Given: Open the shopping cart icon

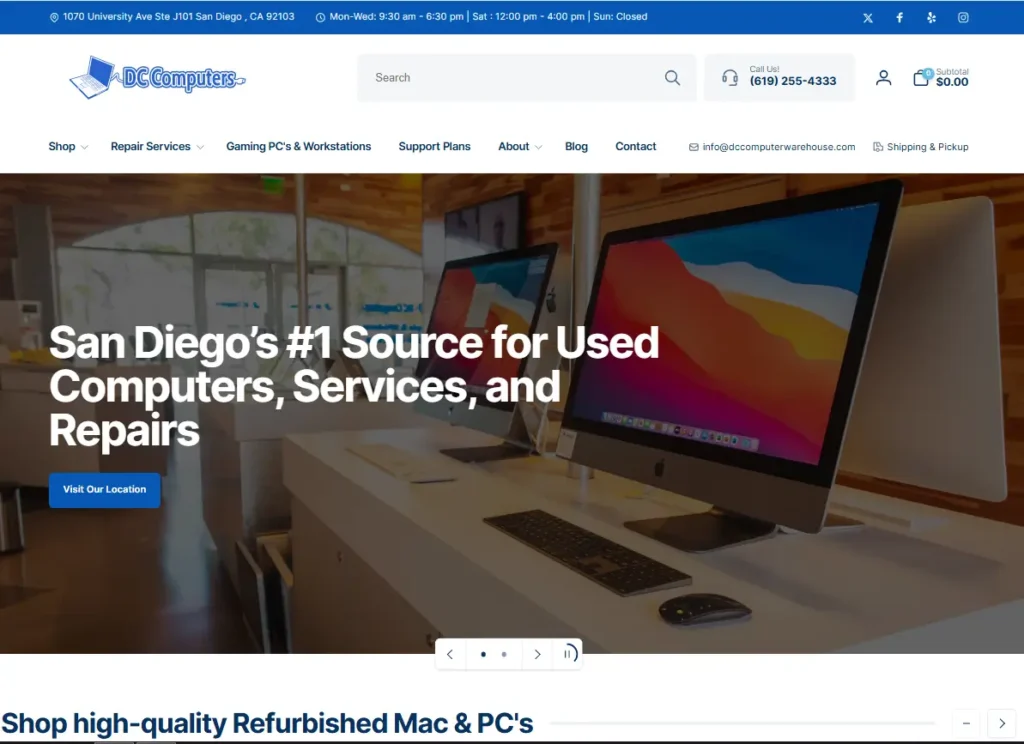Looking at the screenshot, I should tap(920, 77).
